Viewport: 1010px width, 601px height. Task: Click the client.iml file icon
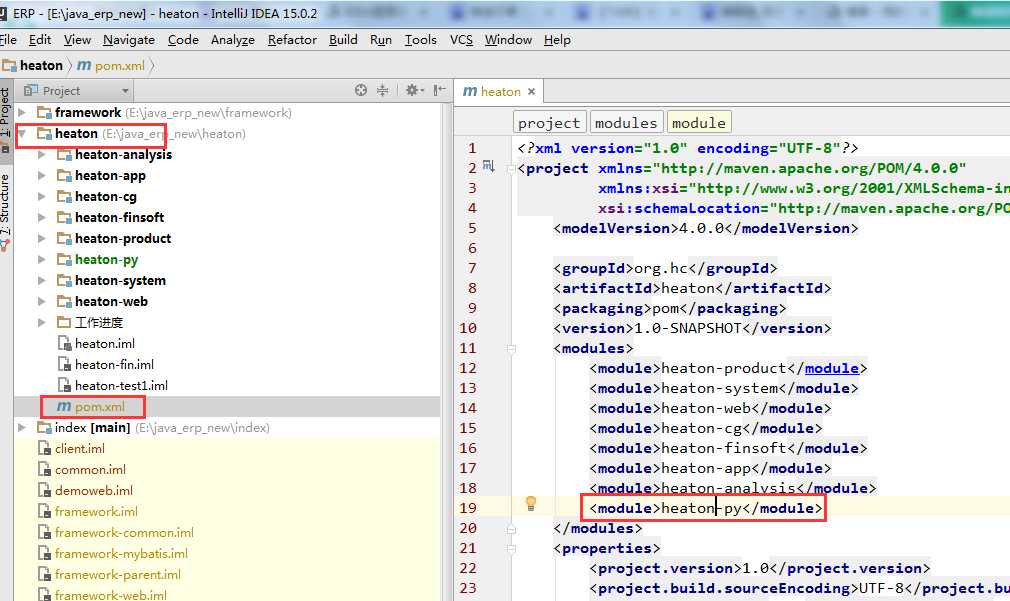(x=44, y=448)
